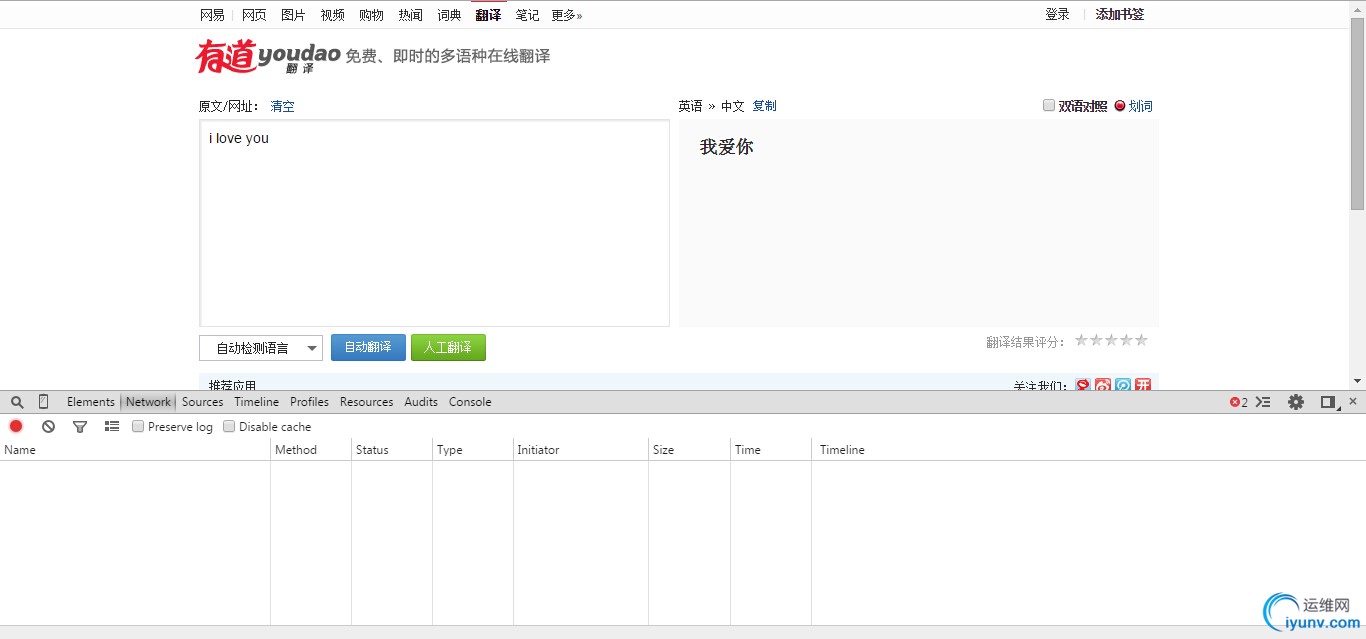1366x639 pixels.
Task: Open the network filter funnel icon
Action: click(x=80, y=427)
